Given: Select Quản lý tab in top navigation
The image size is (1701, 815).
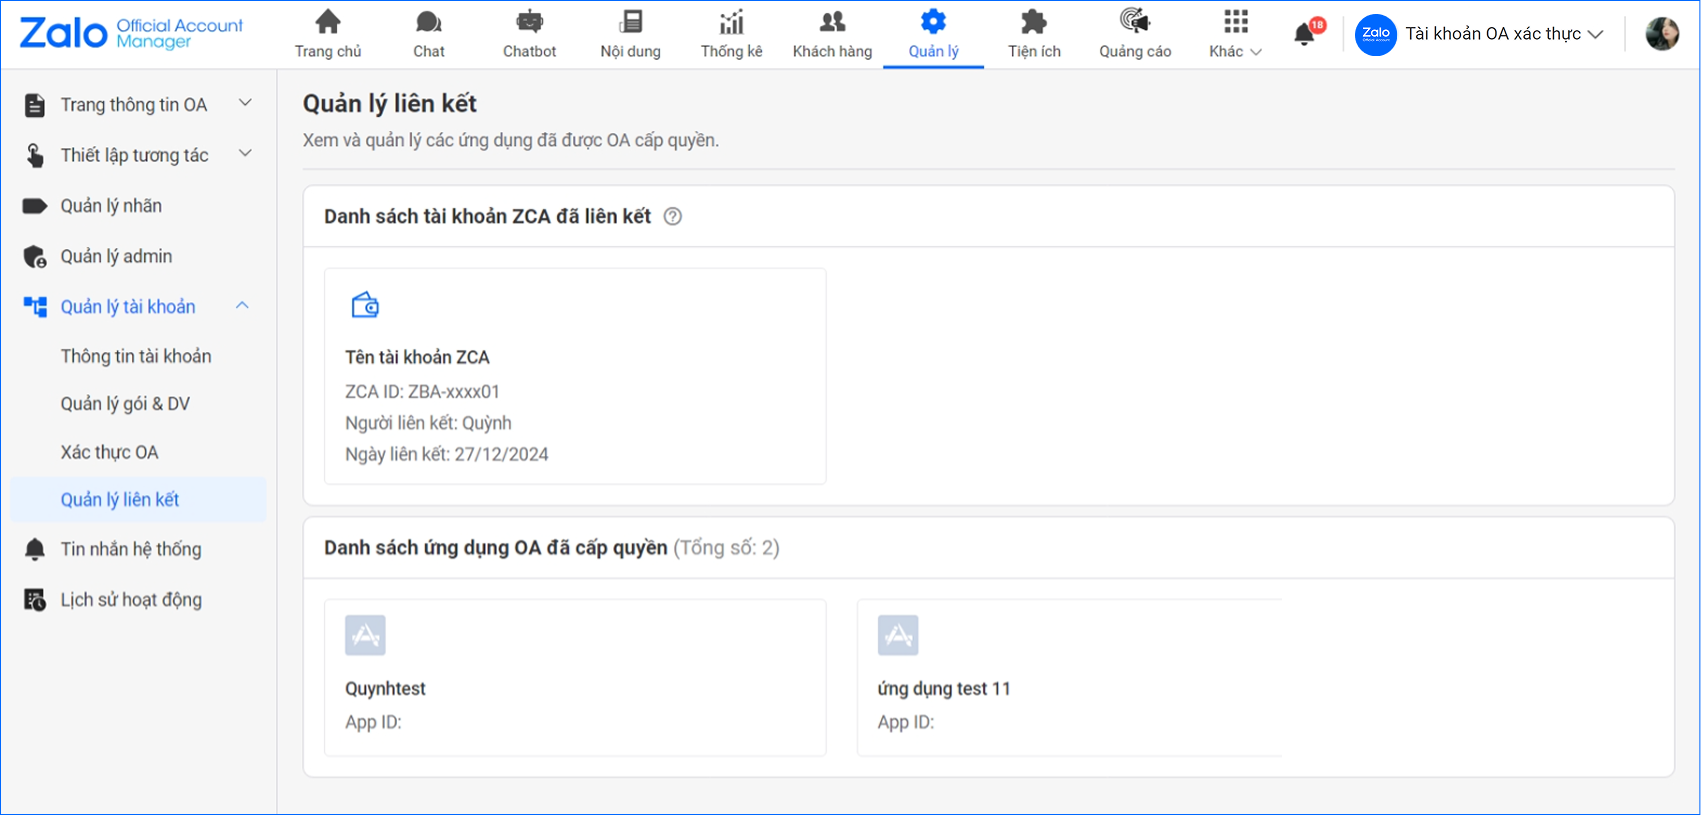Looking at the screenshot, I should coord(933,34).
